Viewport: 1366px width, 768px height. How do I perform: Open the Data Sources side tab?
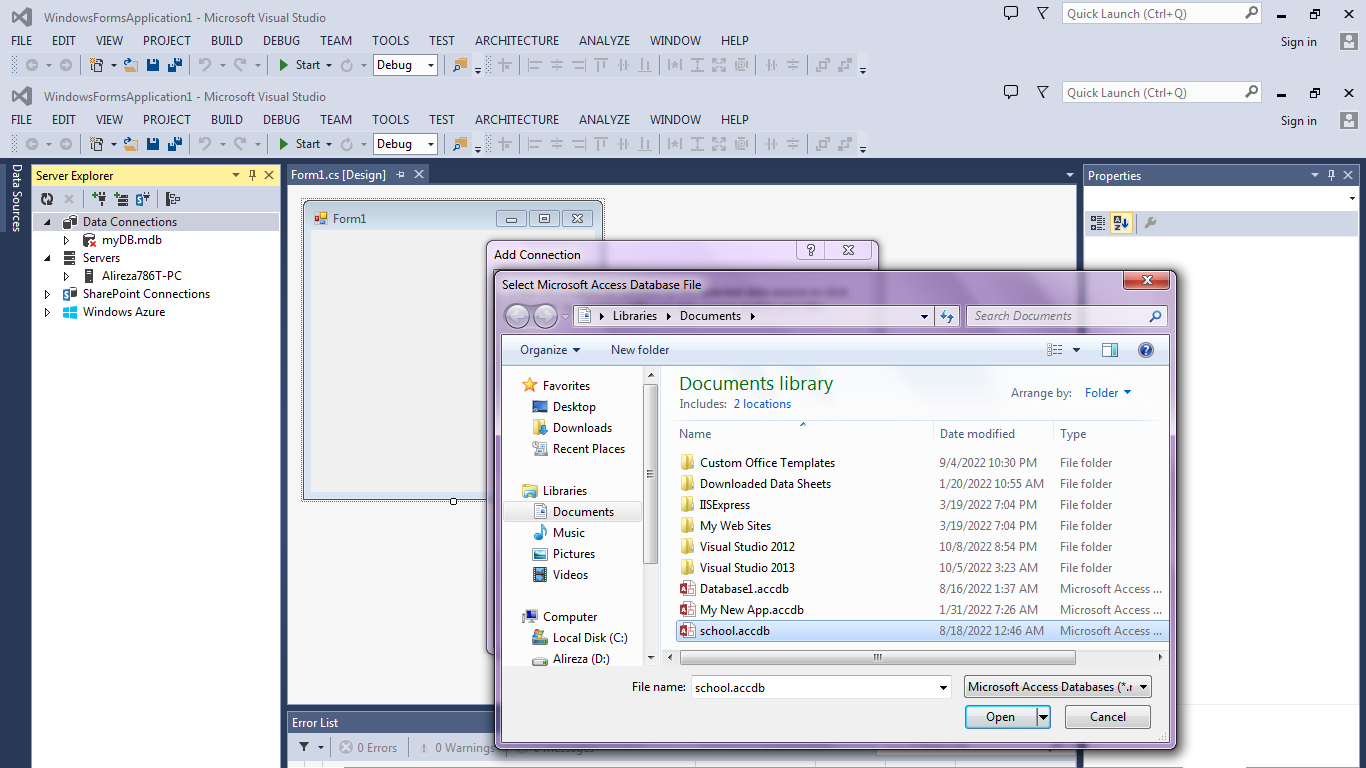(x=16, y=198)
